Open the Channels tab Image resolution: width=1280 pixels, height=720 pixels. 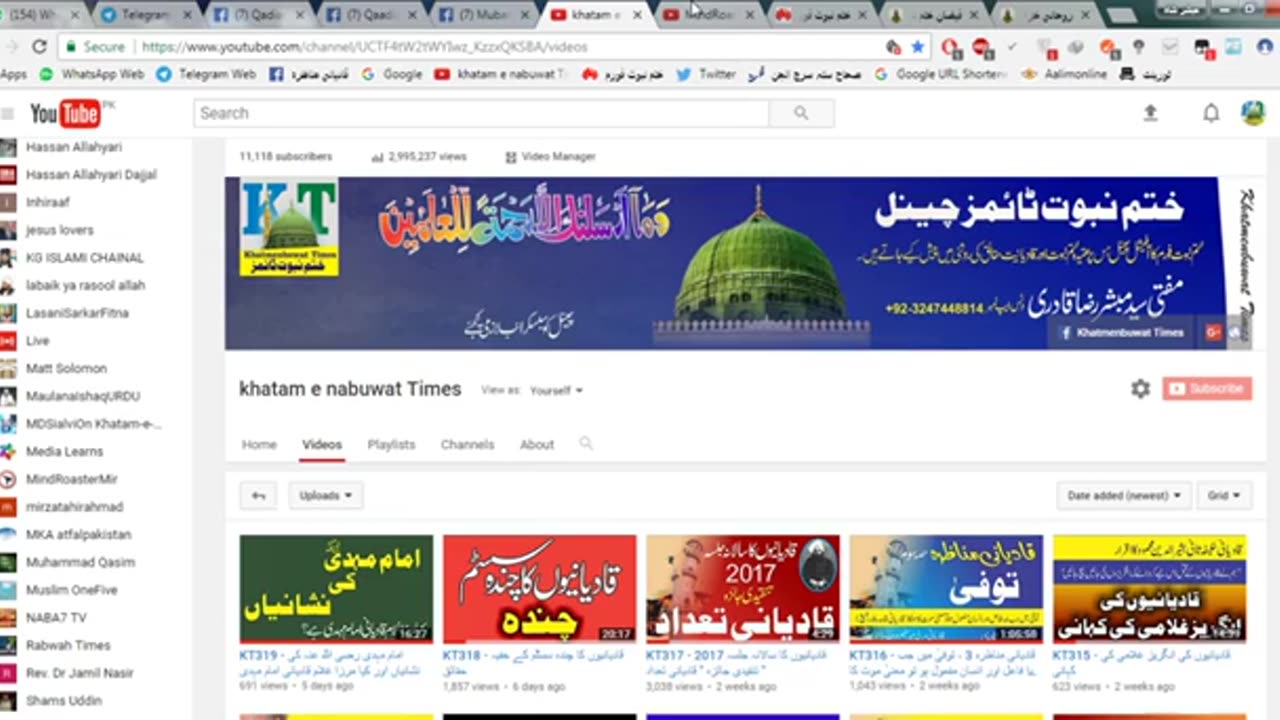468,445
